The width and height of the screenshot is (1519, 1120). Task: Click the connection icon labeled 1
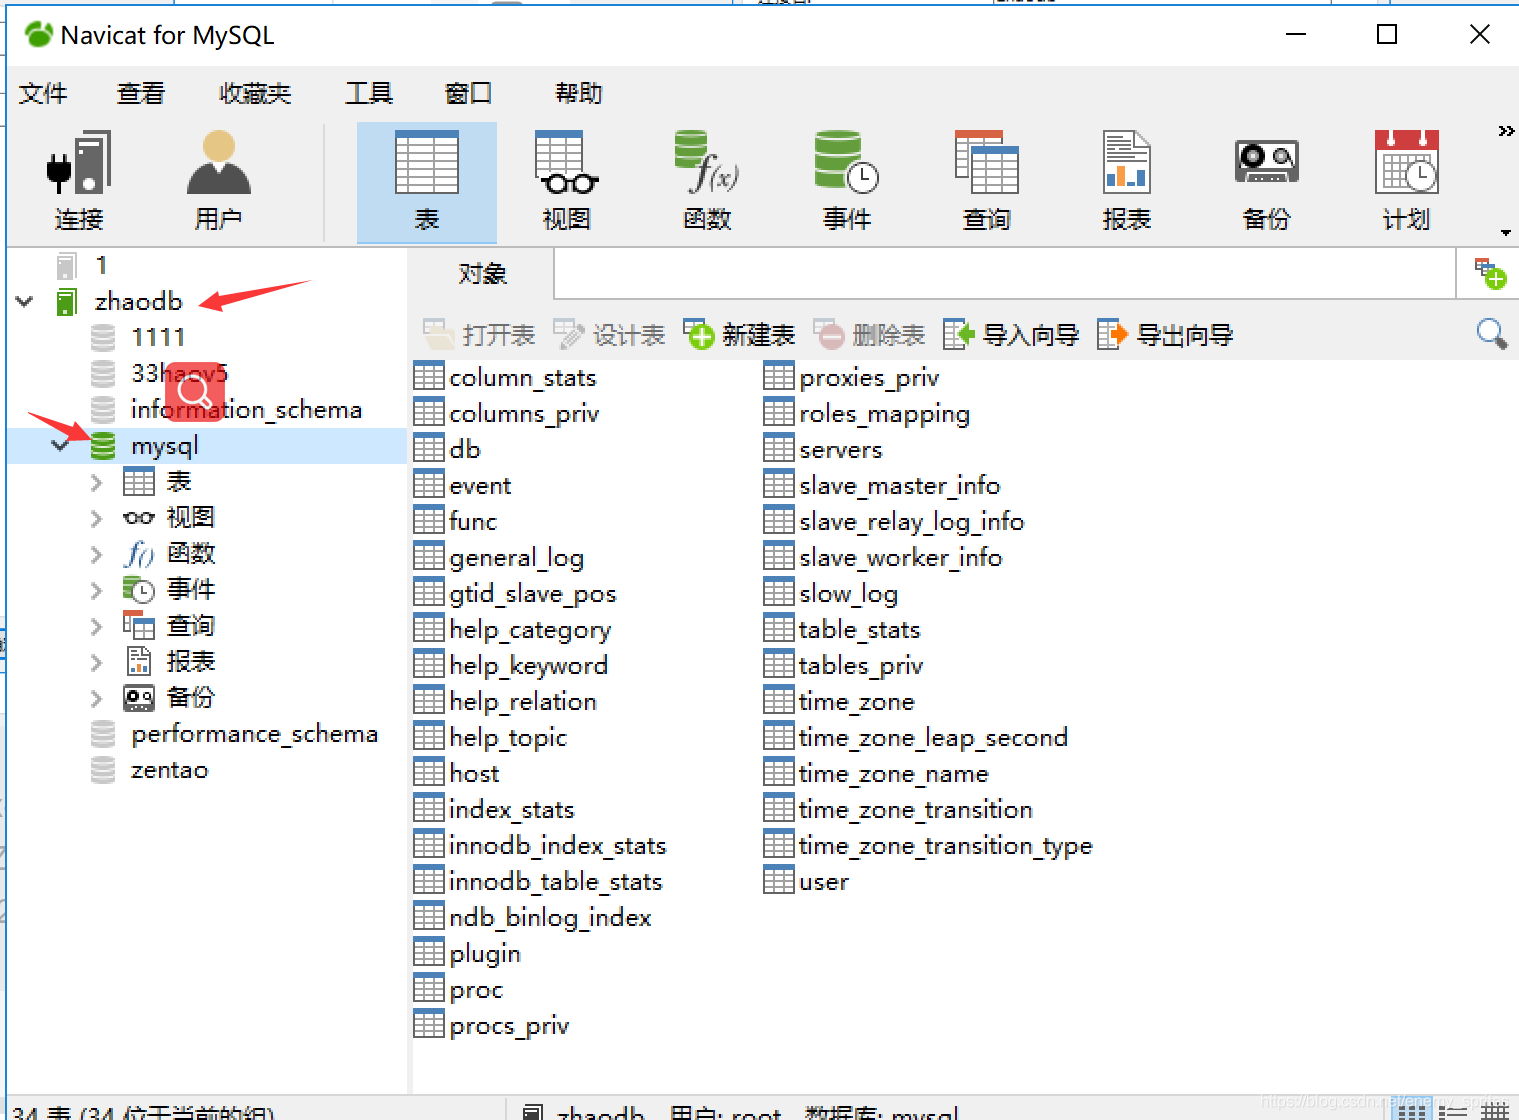pos(67,265)
